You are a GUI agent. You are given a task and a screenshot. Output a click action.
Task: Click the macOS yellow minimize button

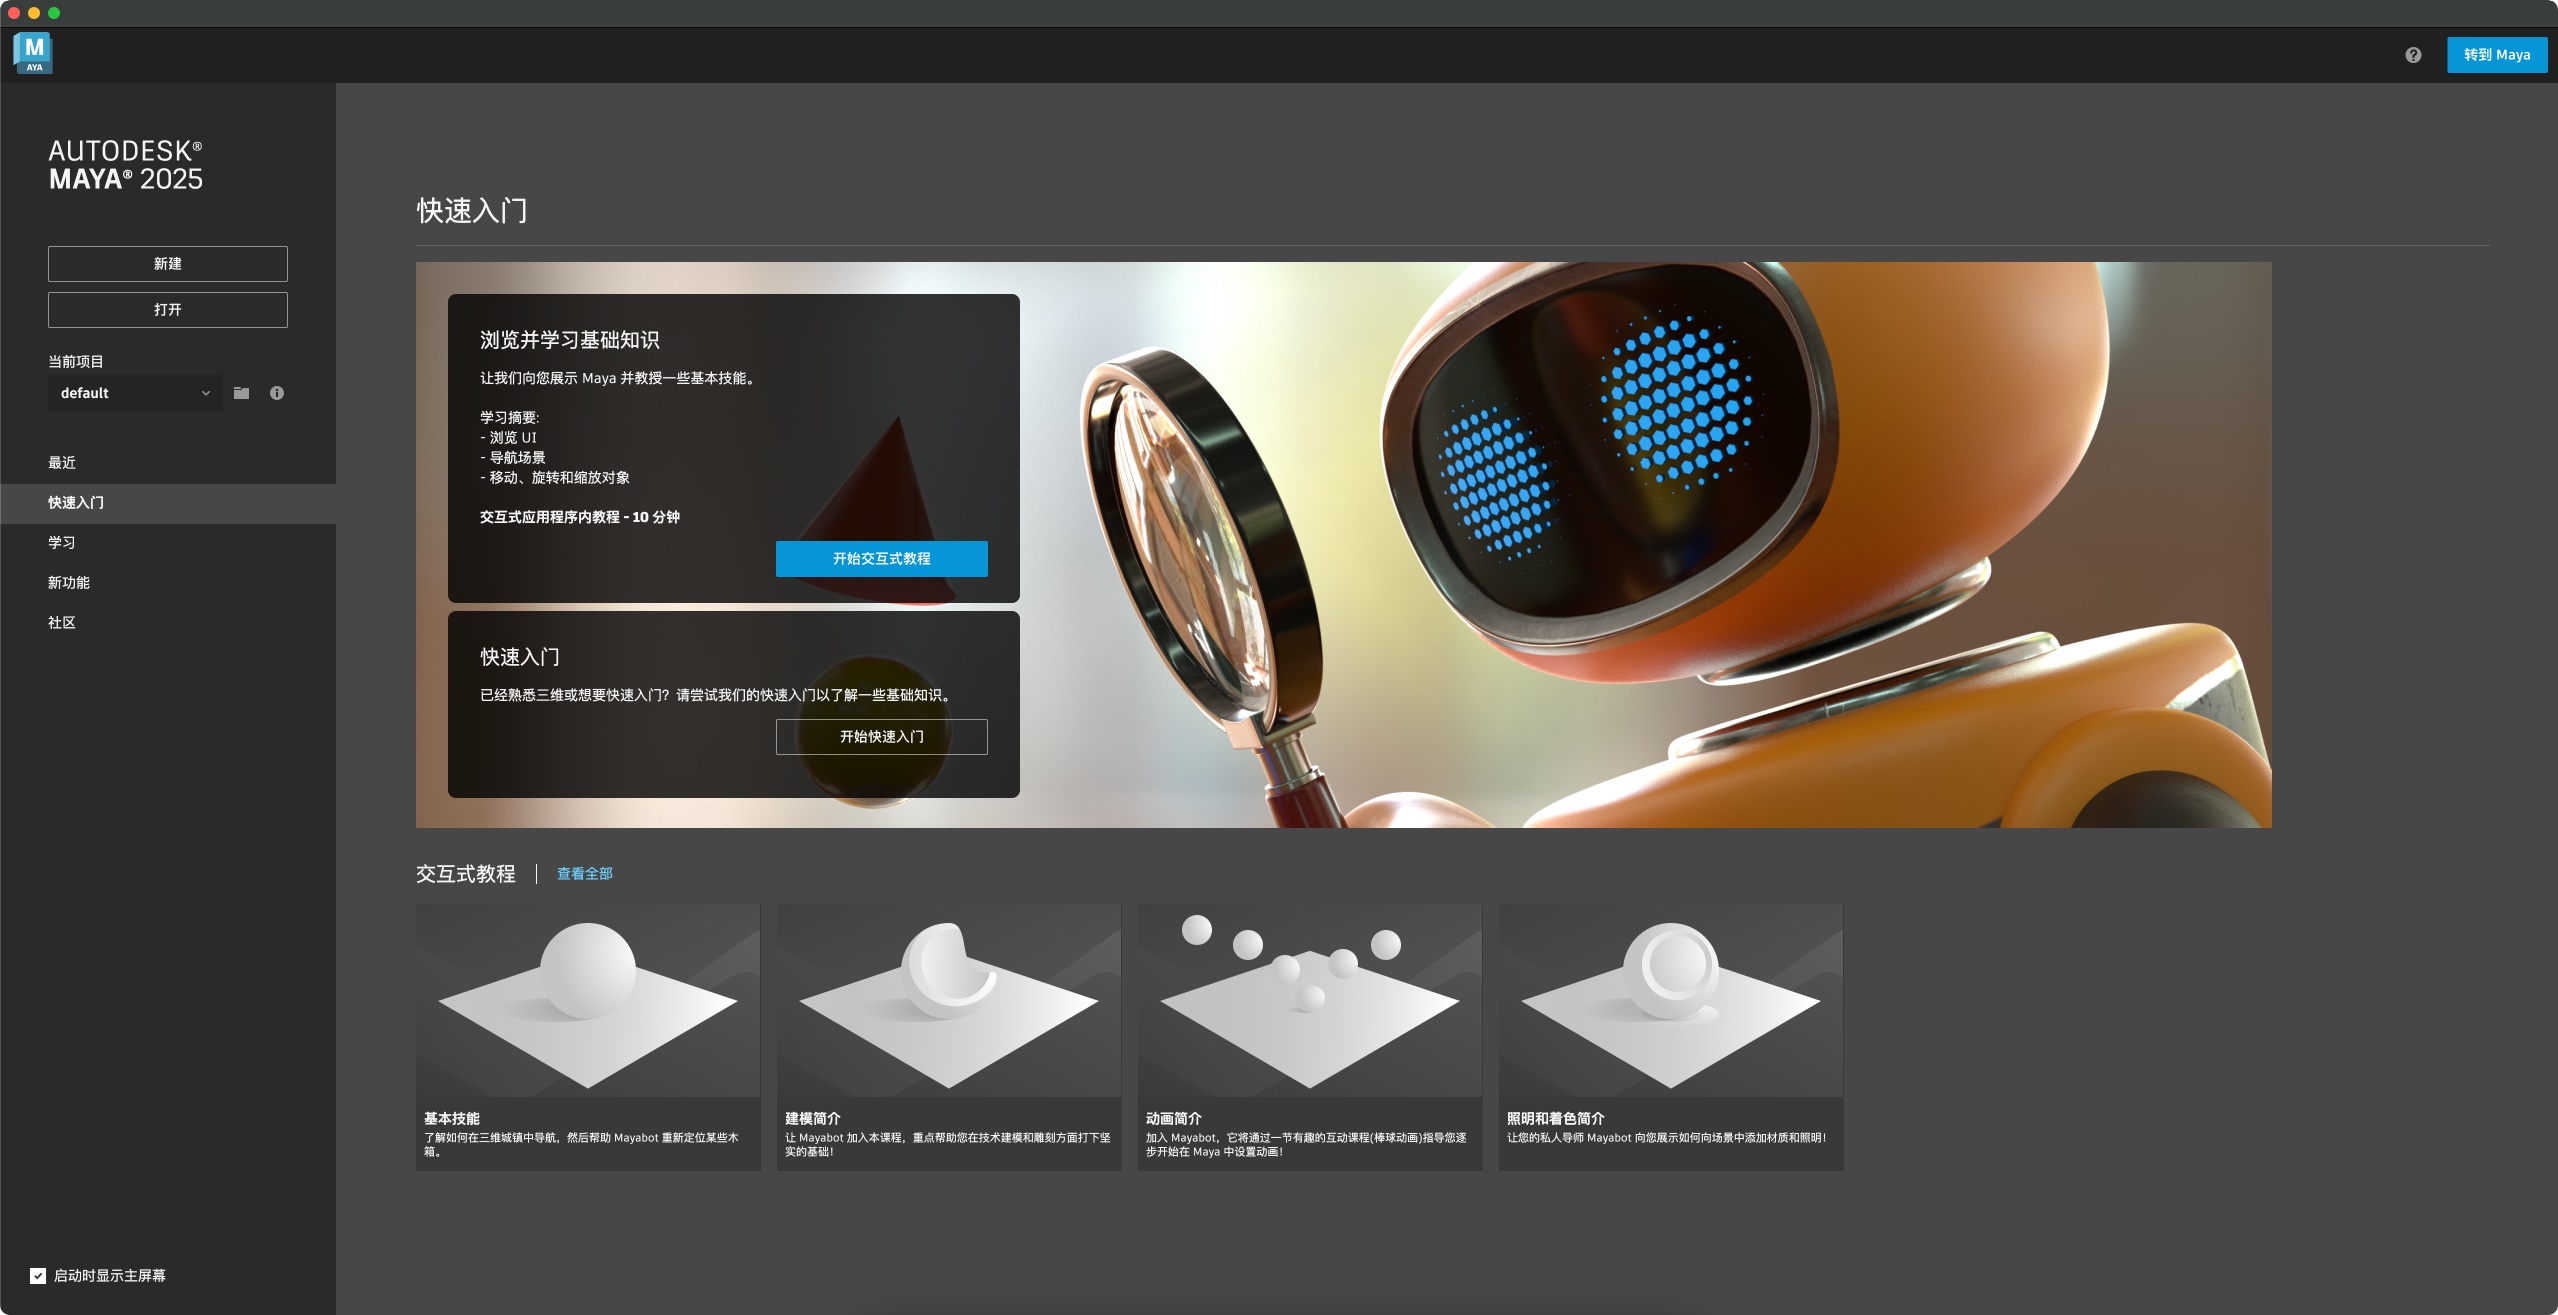pyautogui.click(x=34, y=13)
